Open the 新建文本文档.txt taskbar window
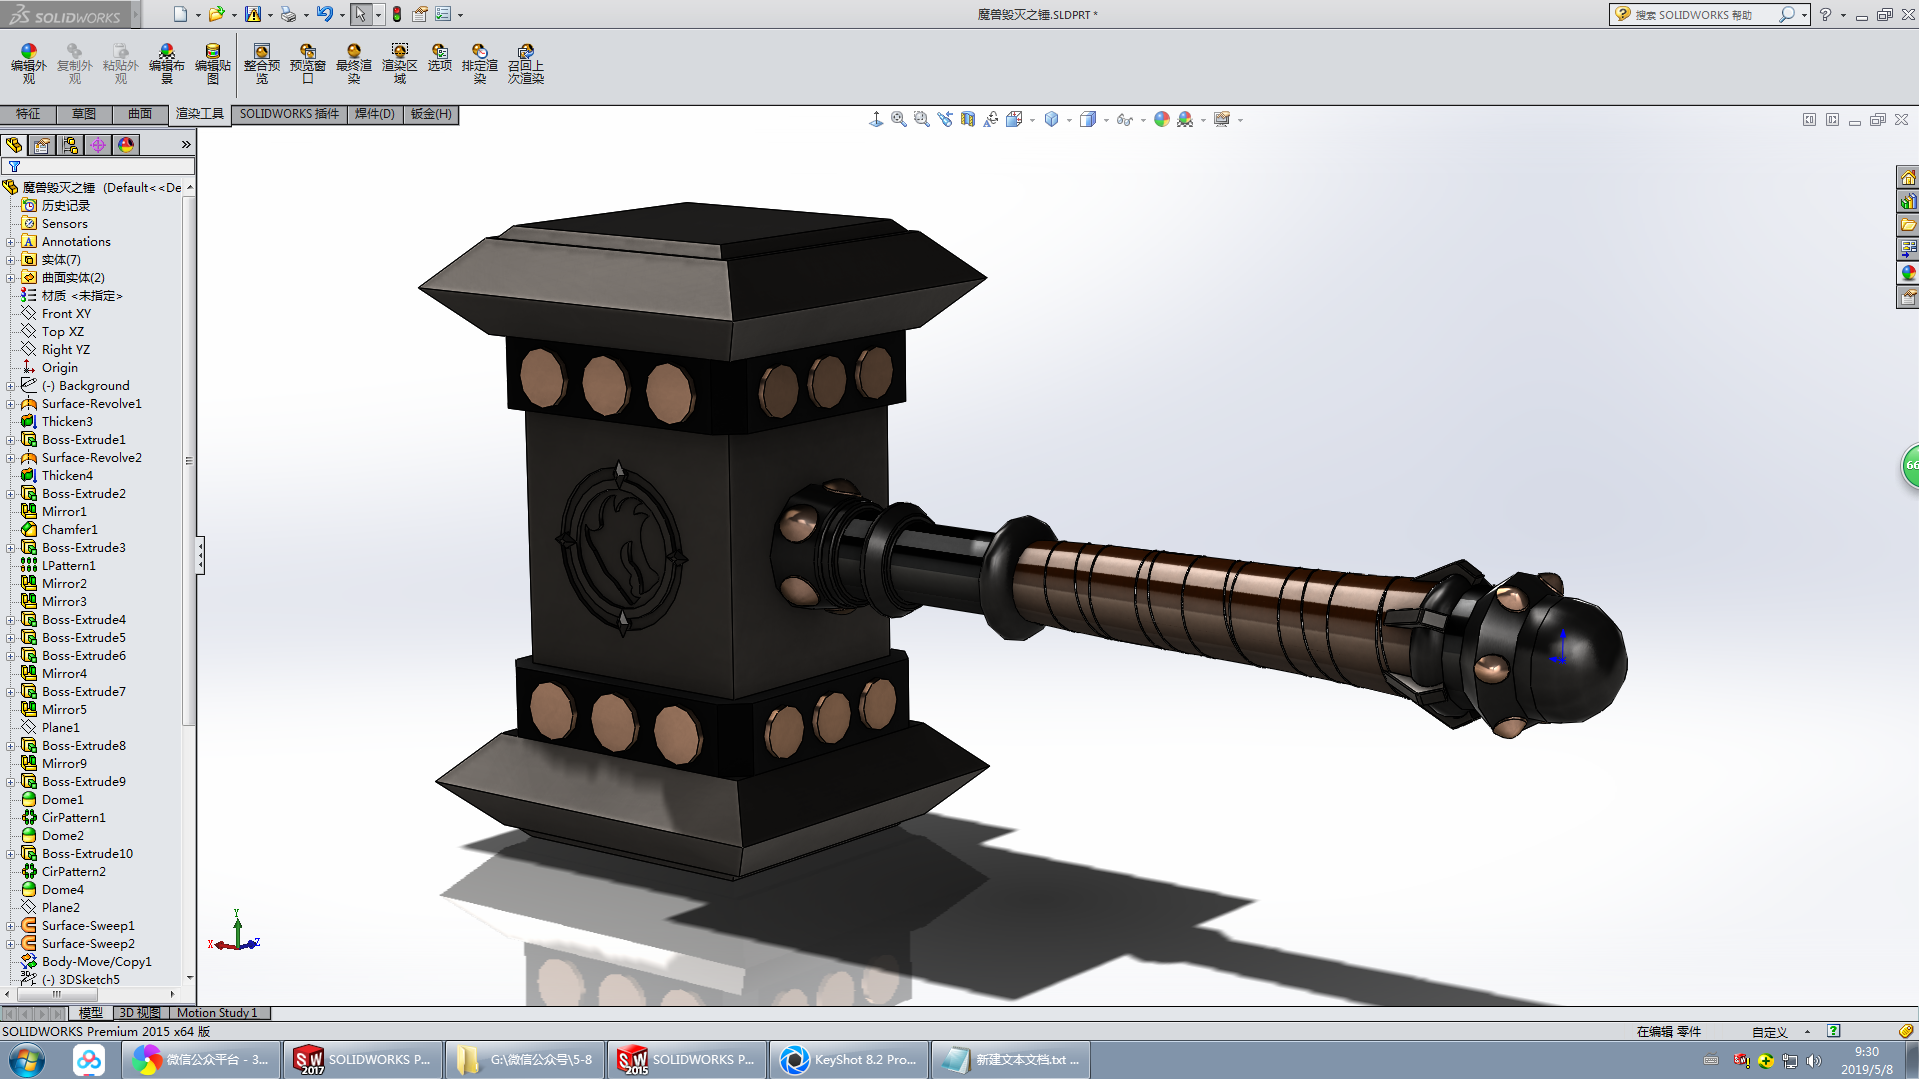Screen dimensions: 1919x1079 (x=1011, y=1060)
